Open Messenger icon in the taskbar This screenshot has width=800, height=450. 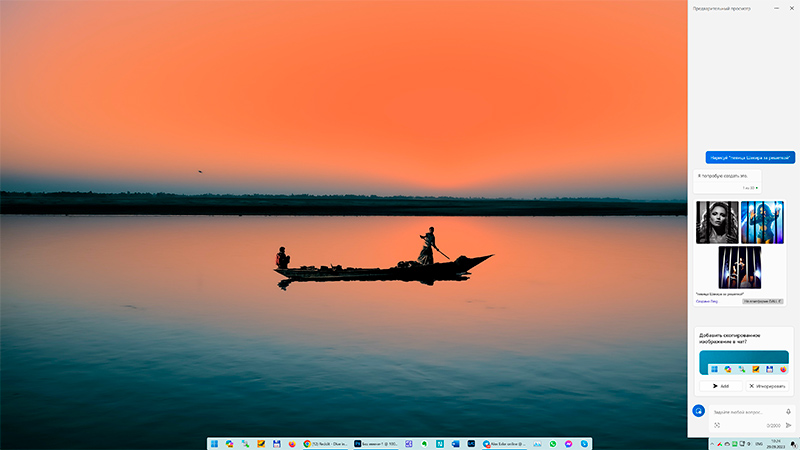click(x=569, y=443)
